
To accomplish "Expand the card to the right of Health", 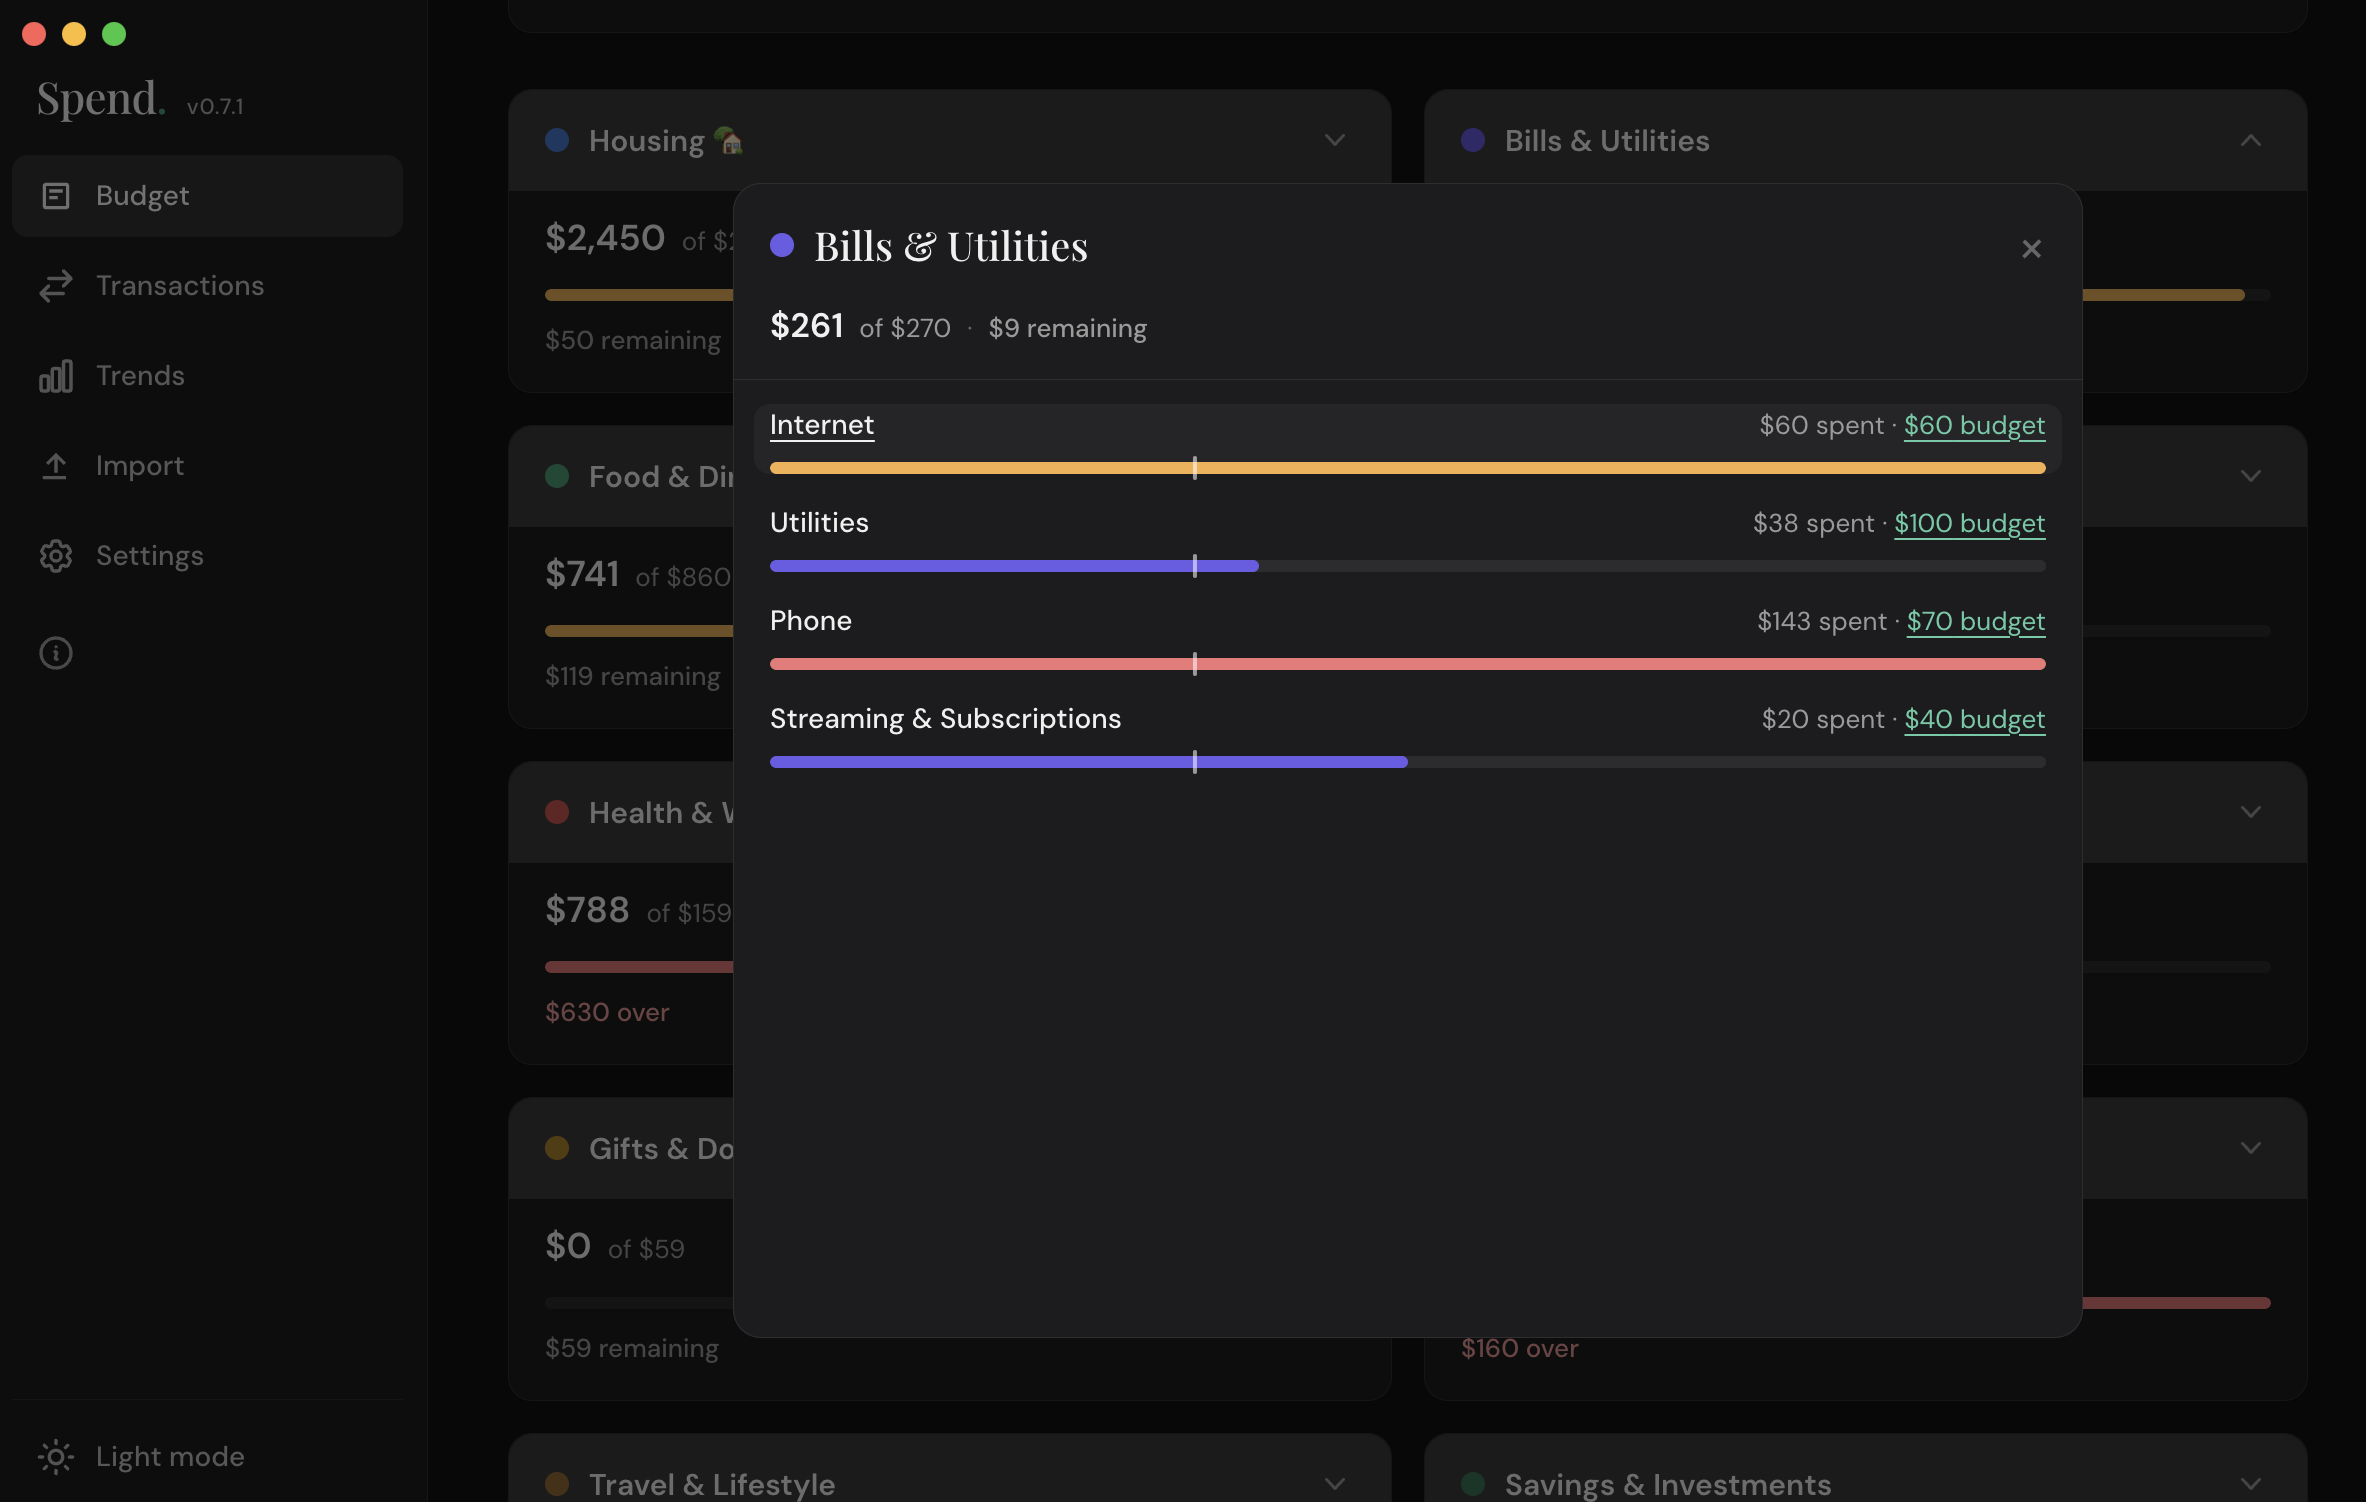I will click(2251, 812).
